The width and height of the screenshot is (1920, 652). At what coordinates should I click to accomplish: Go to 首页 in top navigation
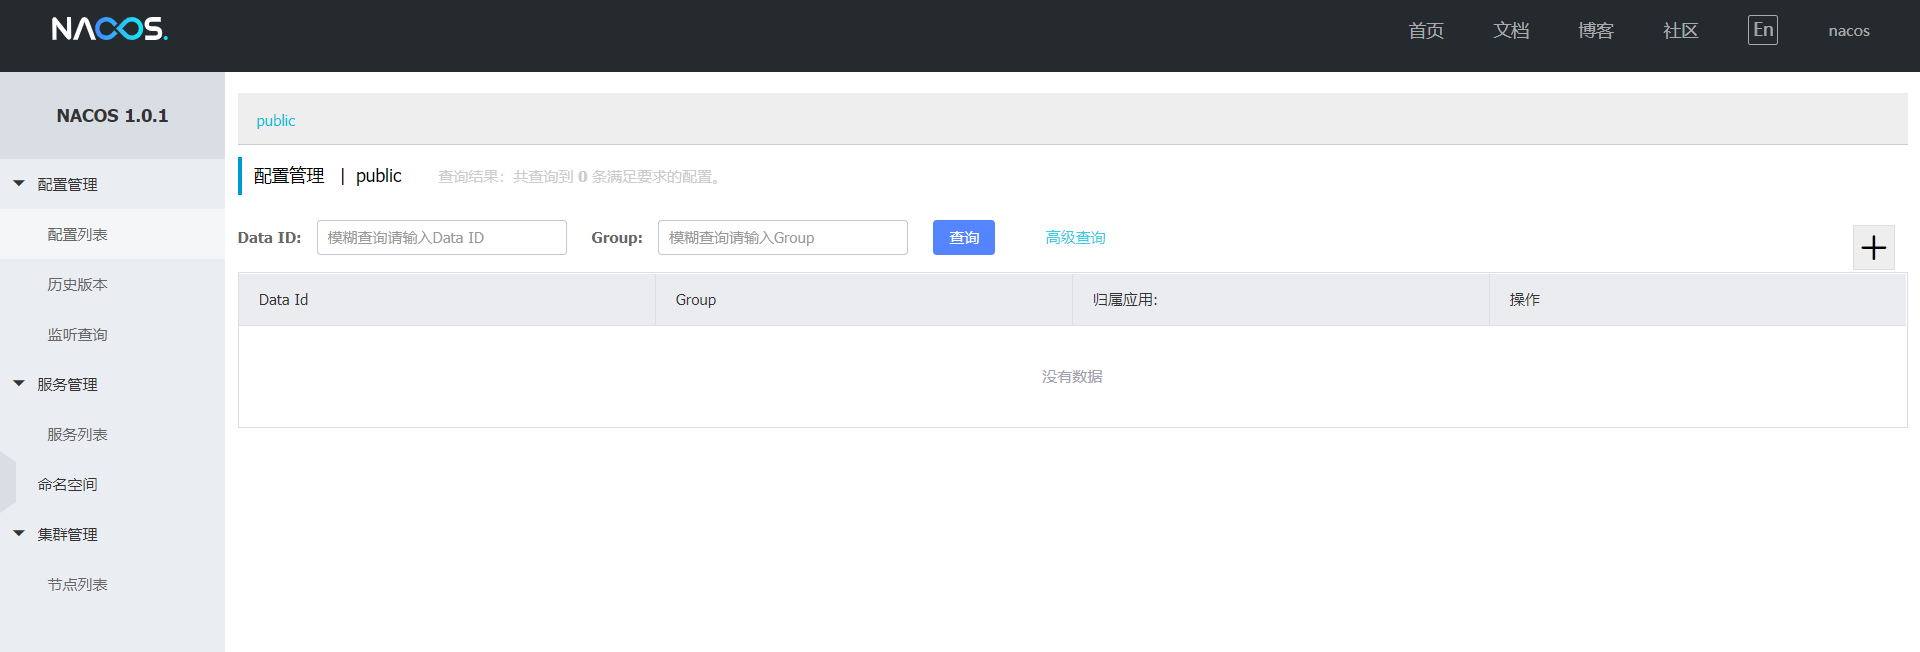pyautogui.click(x=1425, y=30)
